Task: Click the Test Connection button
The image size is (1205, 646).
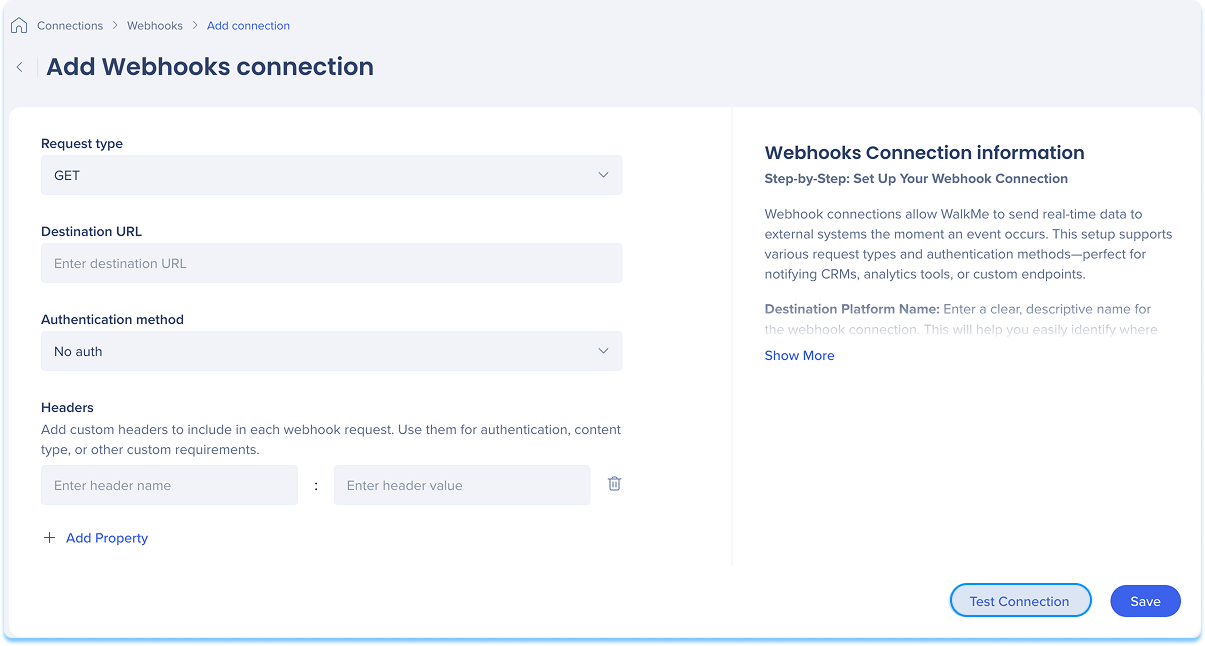Action: 1020,601
